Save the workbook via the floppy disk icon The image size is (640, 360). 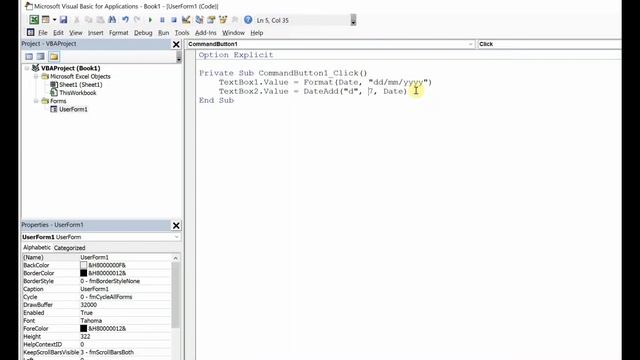click(64, 20)
